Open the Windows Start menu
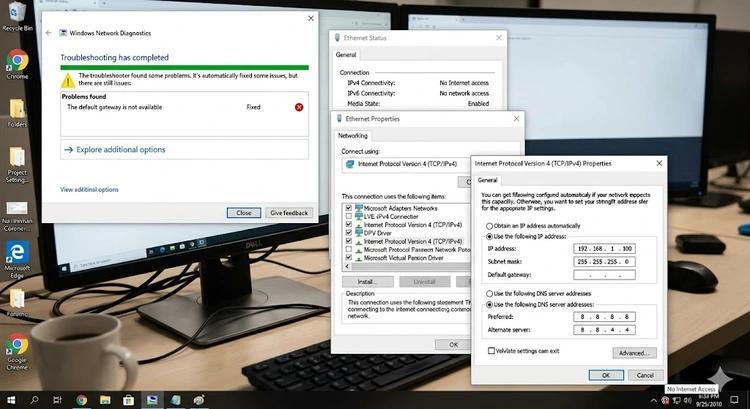The width and height of the screenshot is (750, 409). (11, 400)
